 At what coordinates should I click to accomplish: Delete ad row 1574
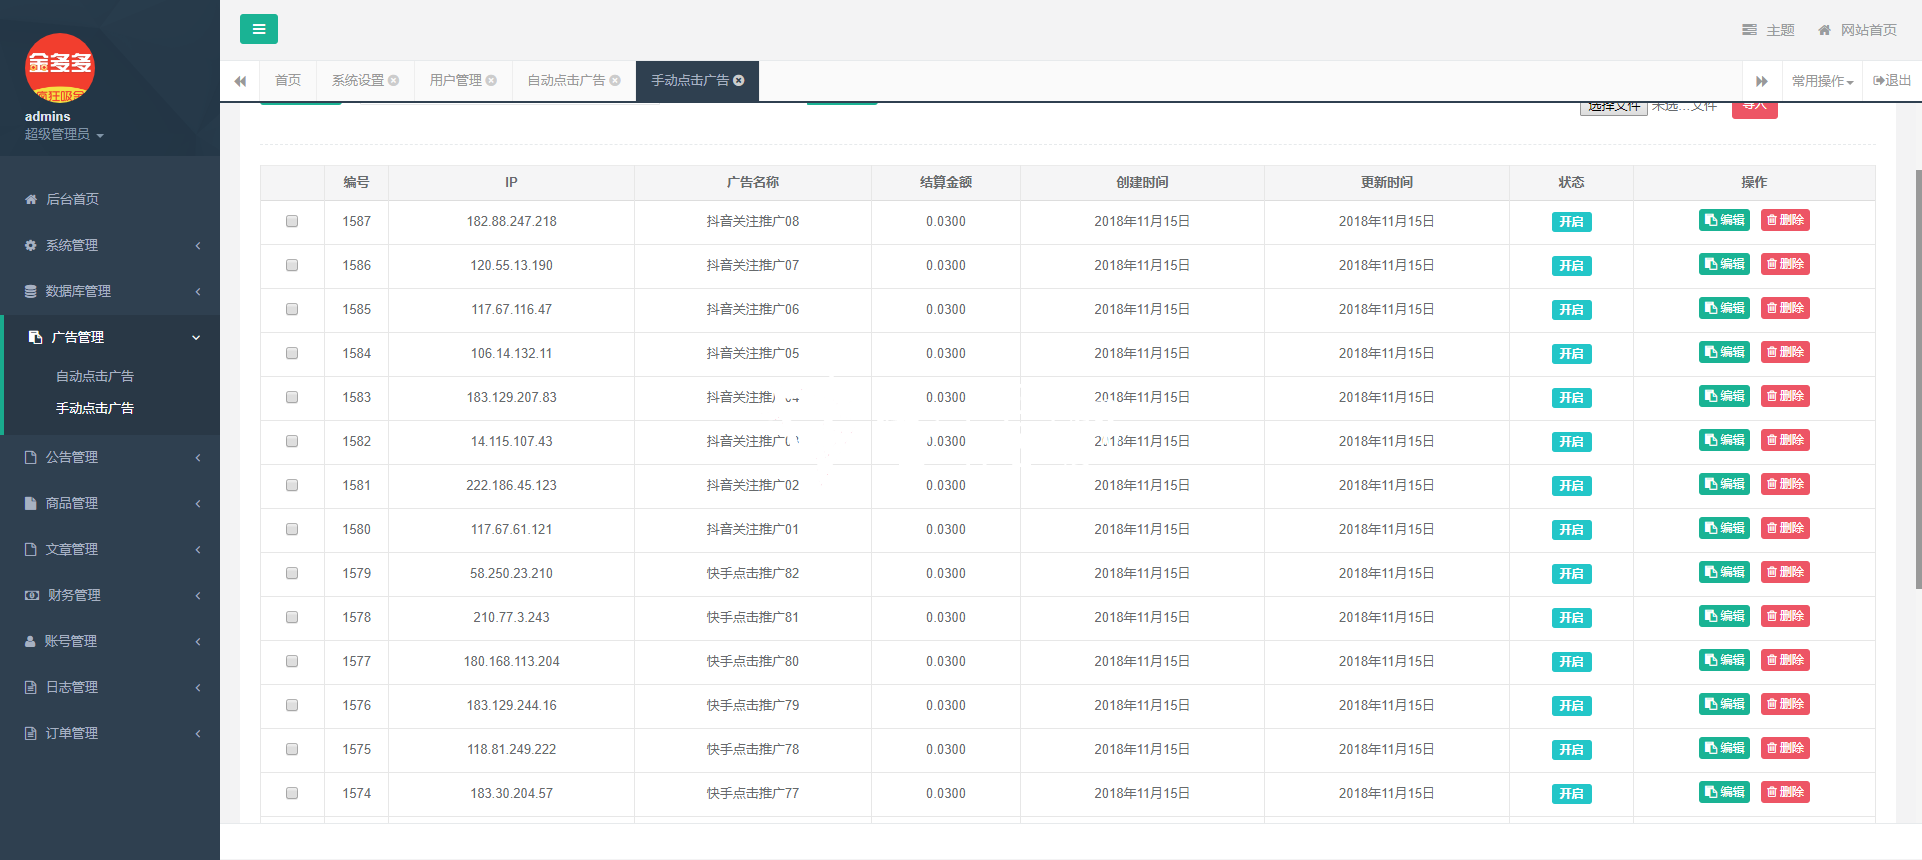(1785, 792)
